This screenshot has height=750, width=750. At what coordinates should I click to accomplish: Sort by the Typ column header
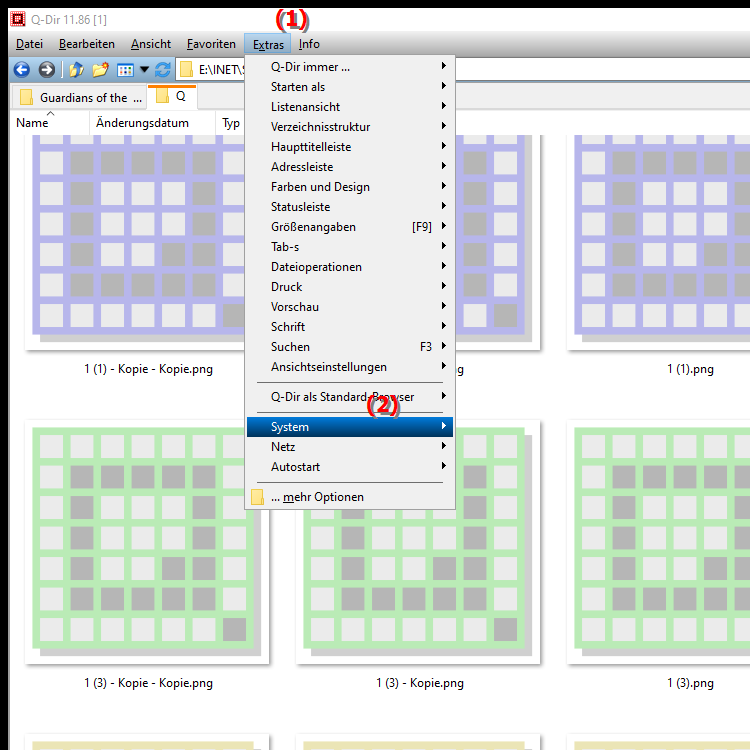(x=231, y=123)
